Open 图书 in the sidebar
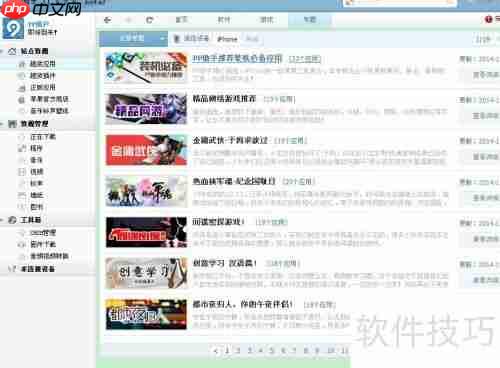 point(37,207)
